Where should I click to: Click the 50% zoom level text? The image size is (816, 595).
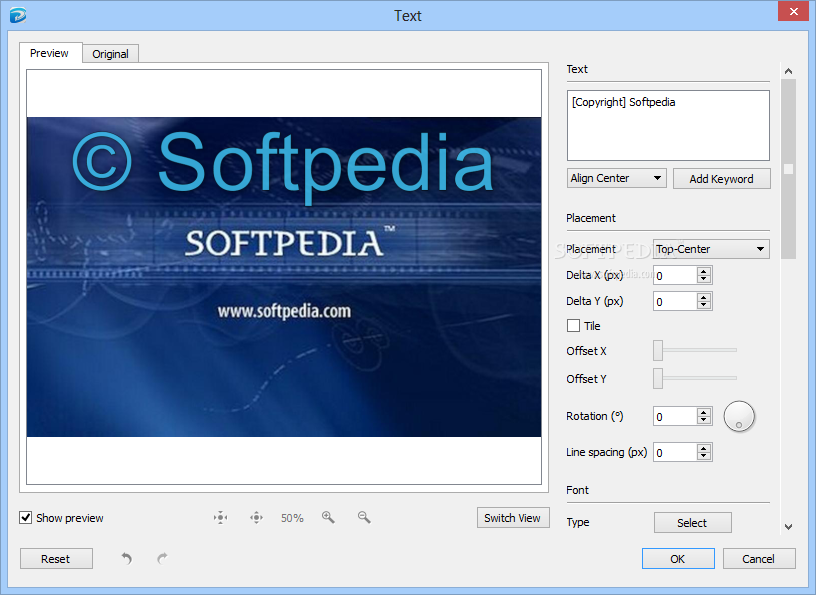[x=292, y=518]
